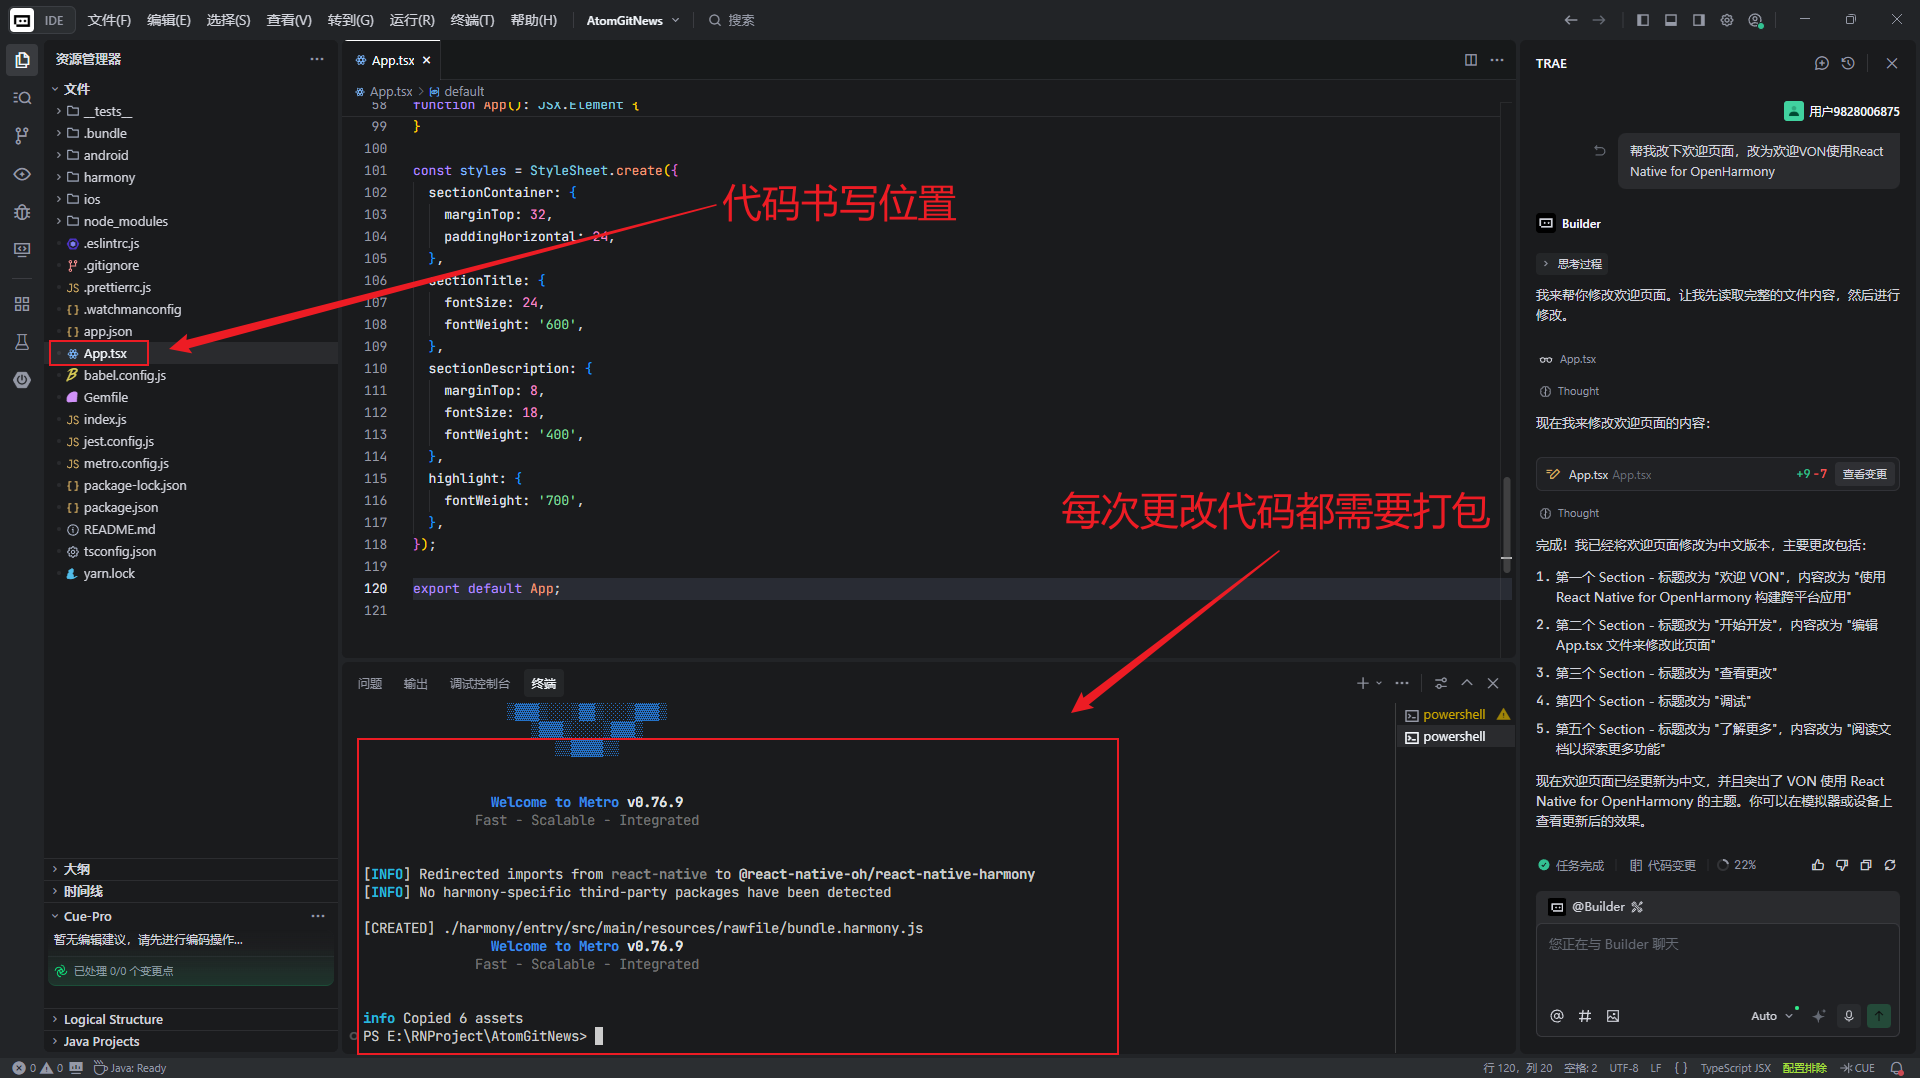Split the editor with the split icon
Screen dimensions: 1920x1078
tap(1471, 60)
